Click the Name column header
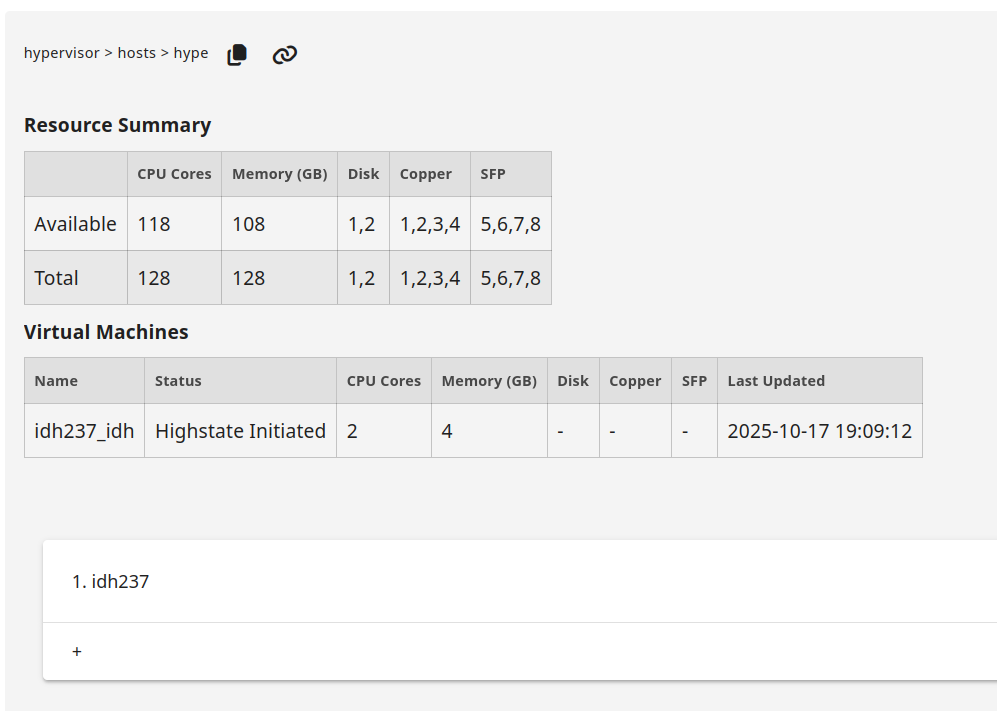Viewport: 997px width, 711px height. pyautogui.click(x=56, y=381)
